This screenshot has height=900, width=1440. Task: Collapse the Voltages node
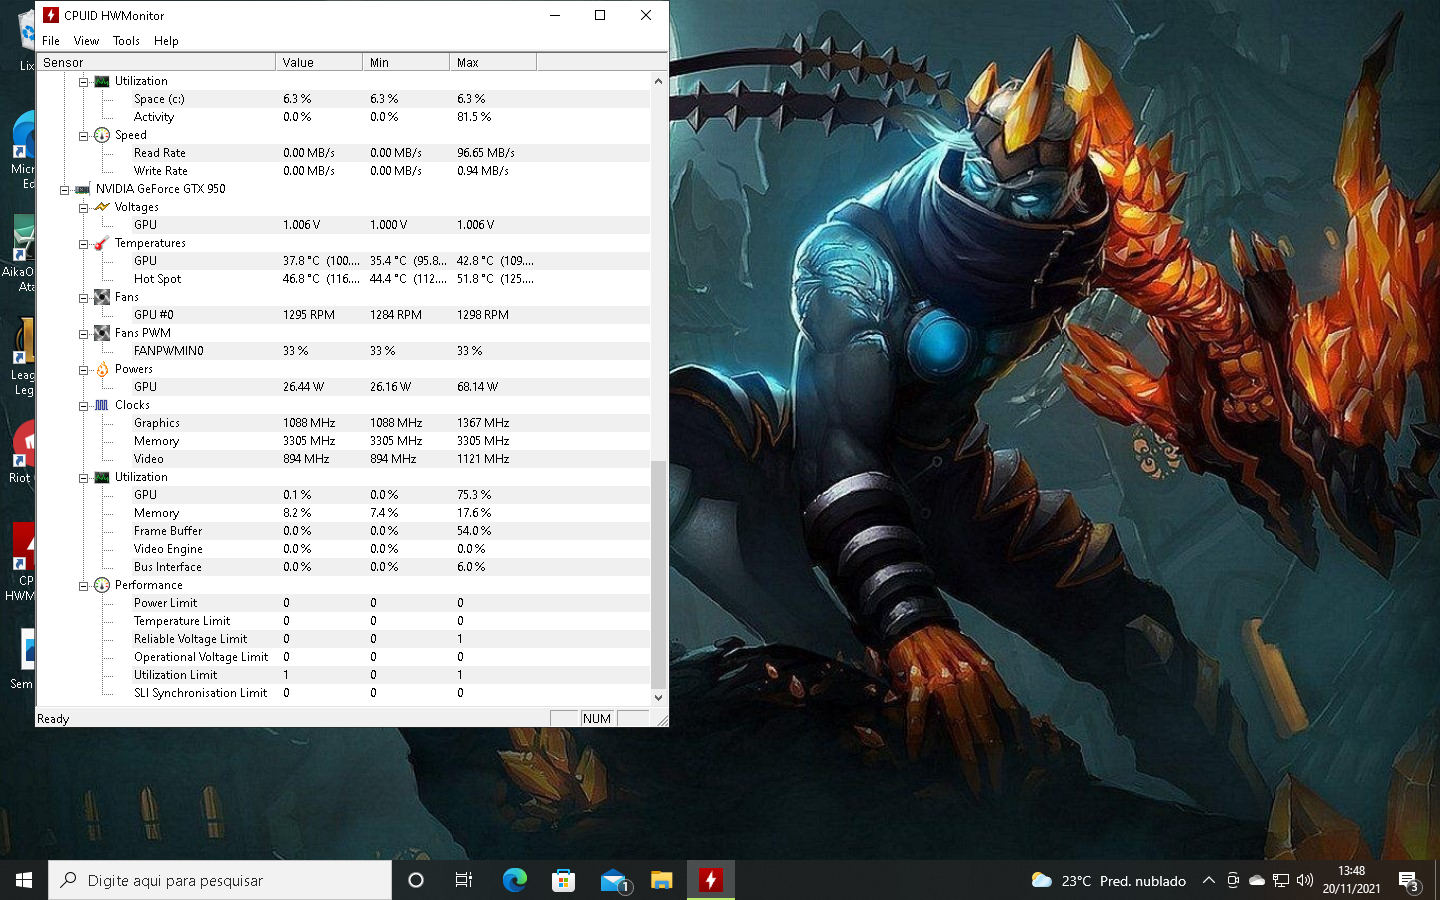84,207
